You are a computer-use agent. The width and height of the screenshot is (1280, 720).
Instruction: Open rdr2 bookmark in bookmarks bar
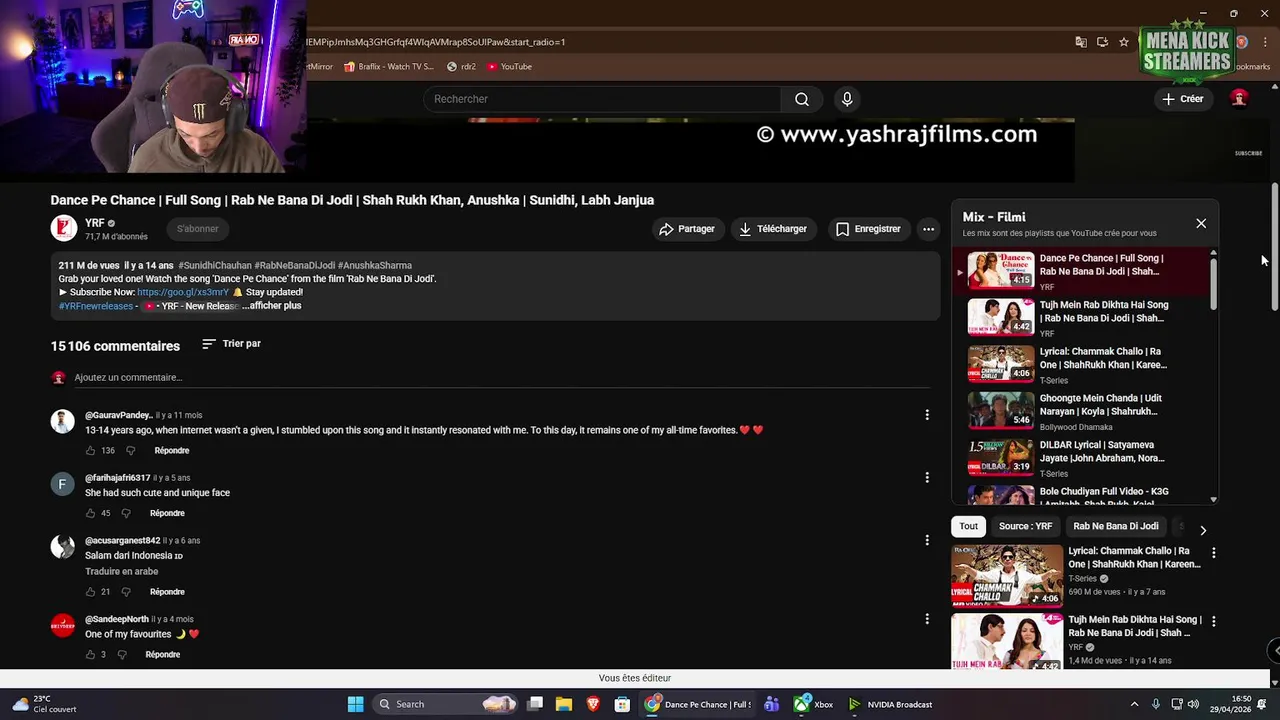coord(461,67)
